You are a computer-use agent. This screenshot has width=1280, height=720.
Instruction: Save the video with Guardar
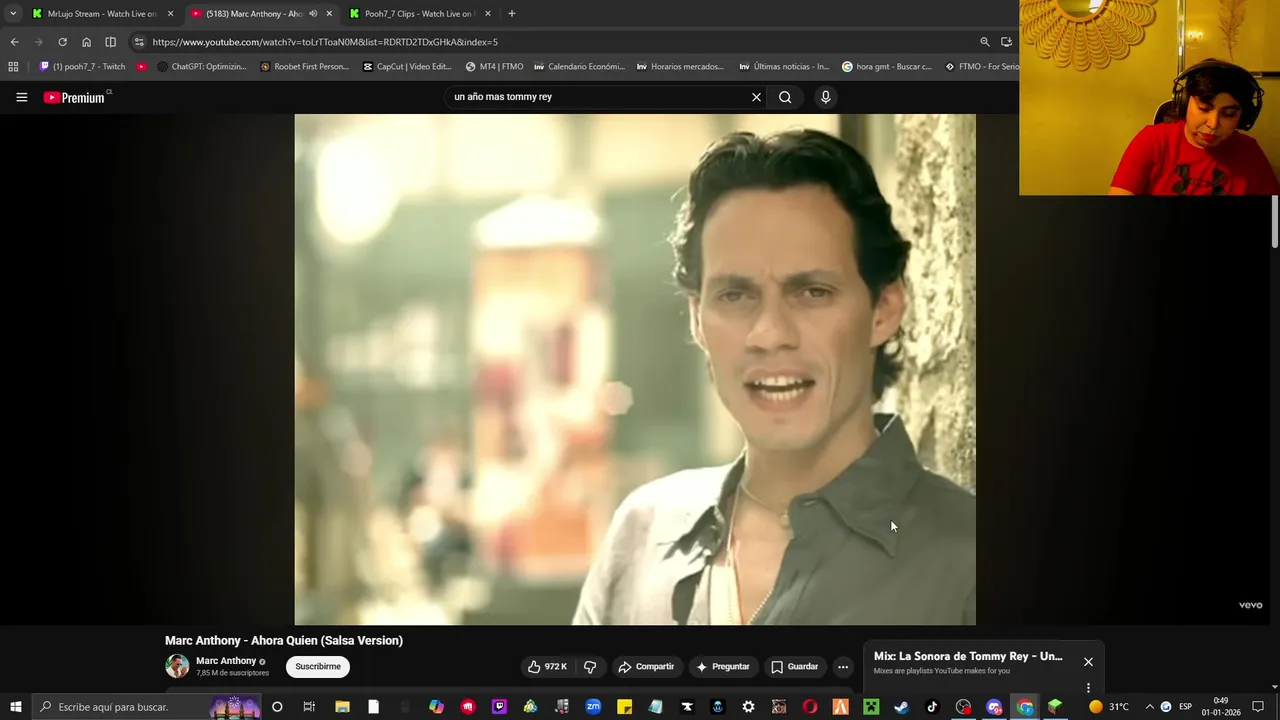click(794, 667)
